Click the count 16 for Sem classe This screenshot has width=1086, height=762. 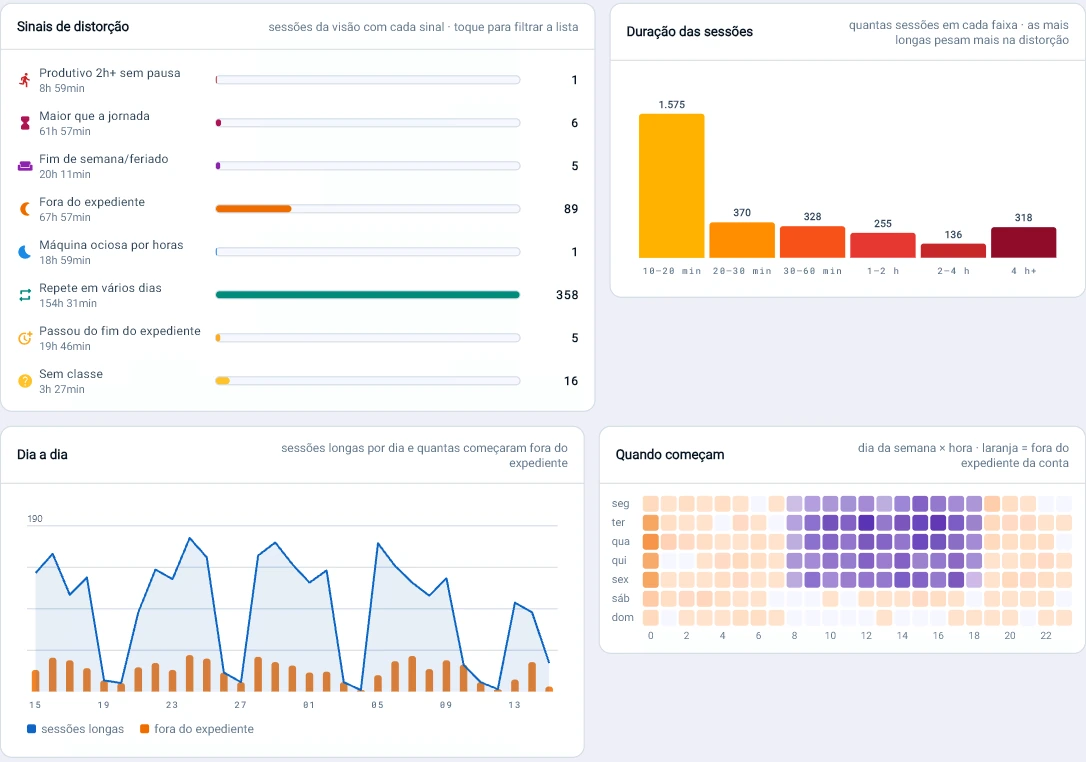pos(571,381)
